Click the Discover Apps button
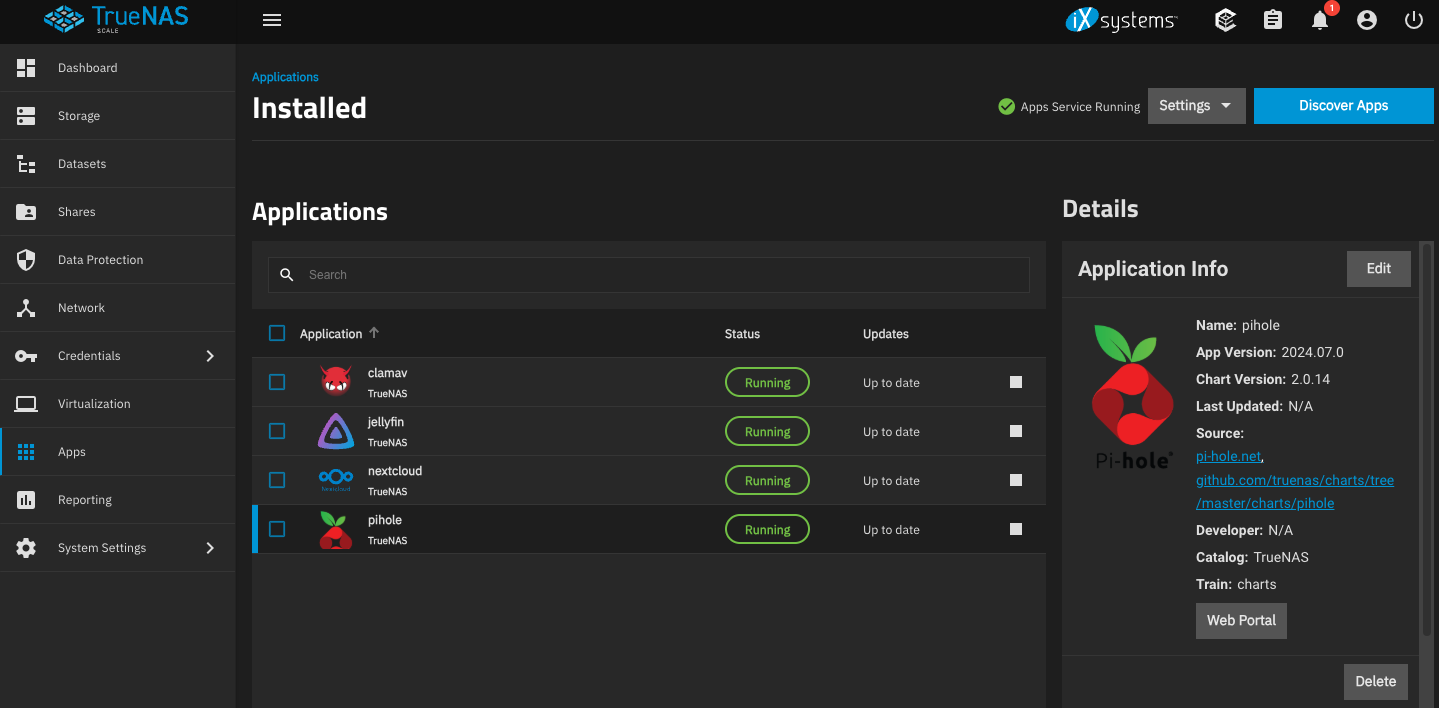This screenshot has width=1439, height=708. pyautogui.click(x=1343, y=106)
